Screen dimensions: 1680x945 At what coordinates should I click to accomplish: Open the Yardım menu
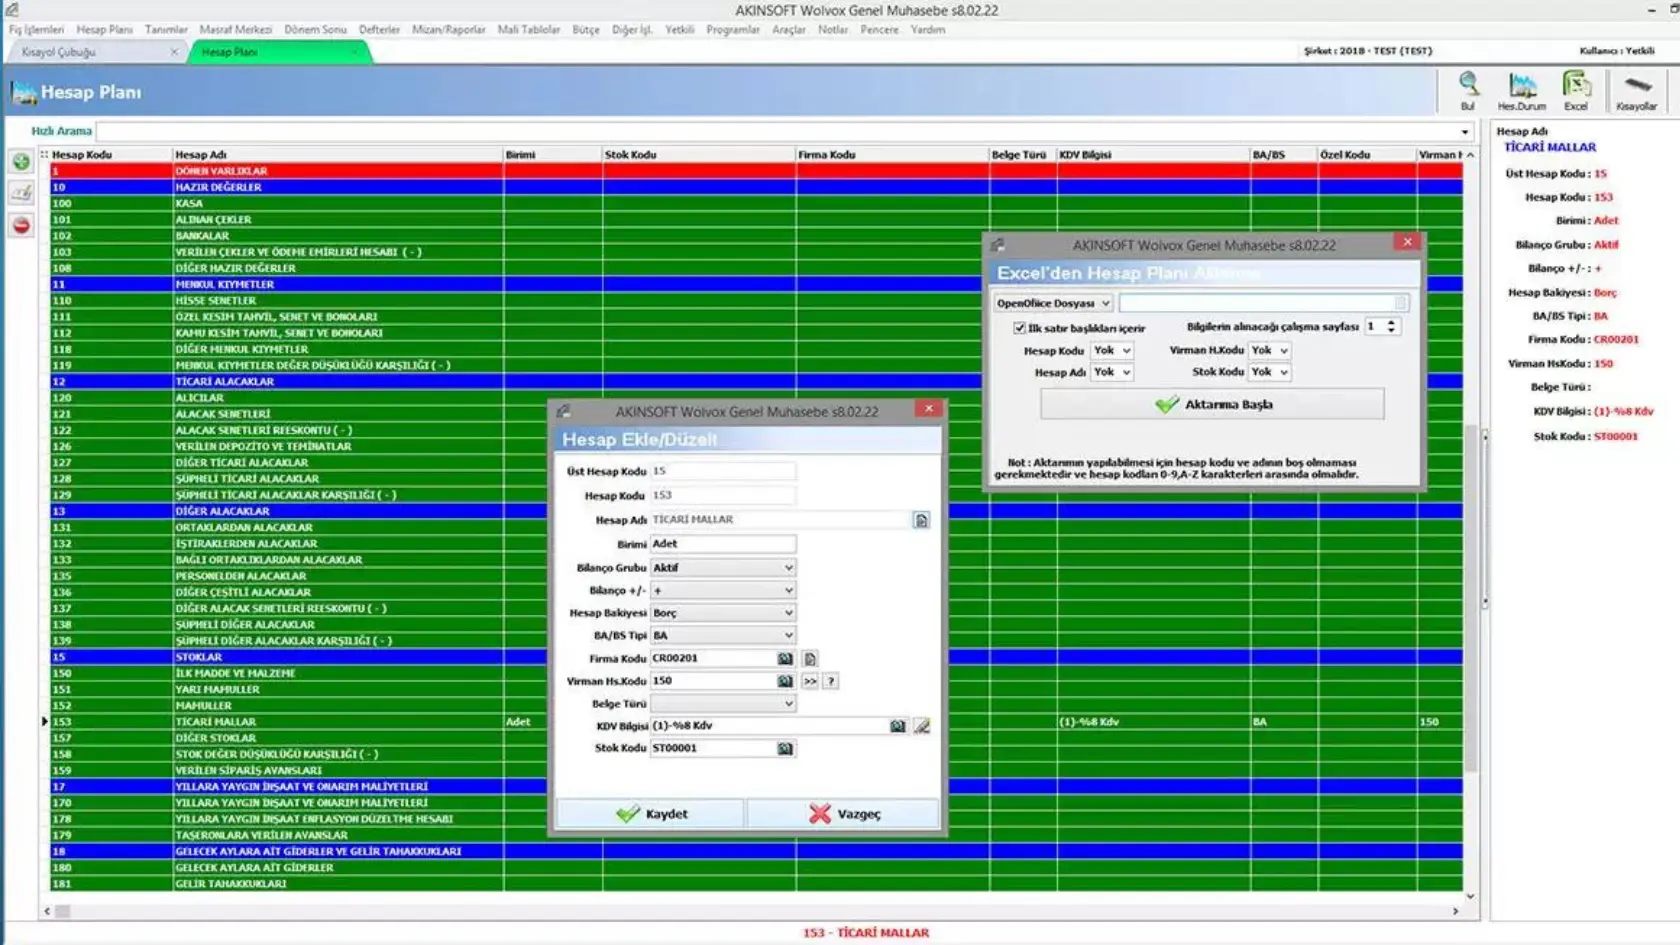[928, 30]
